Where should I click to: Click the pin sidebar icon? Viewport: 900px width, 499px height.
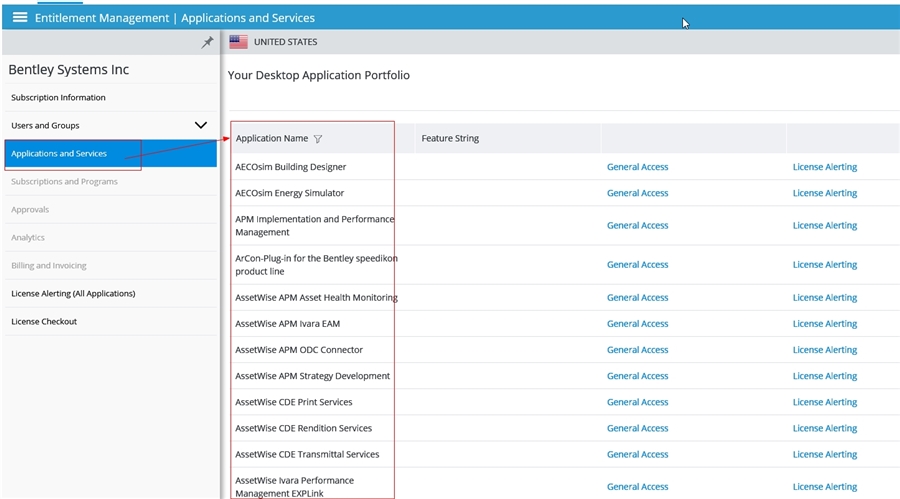point(207,42)
